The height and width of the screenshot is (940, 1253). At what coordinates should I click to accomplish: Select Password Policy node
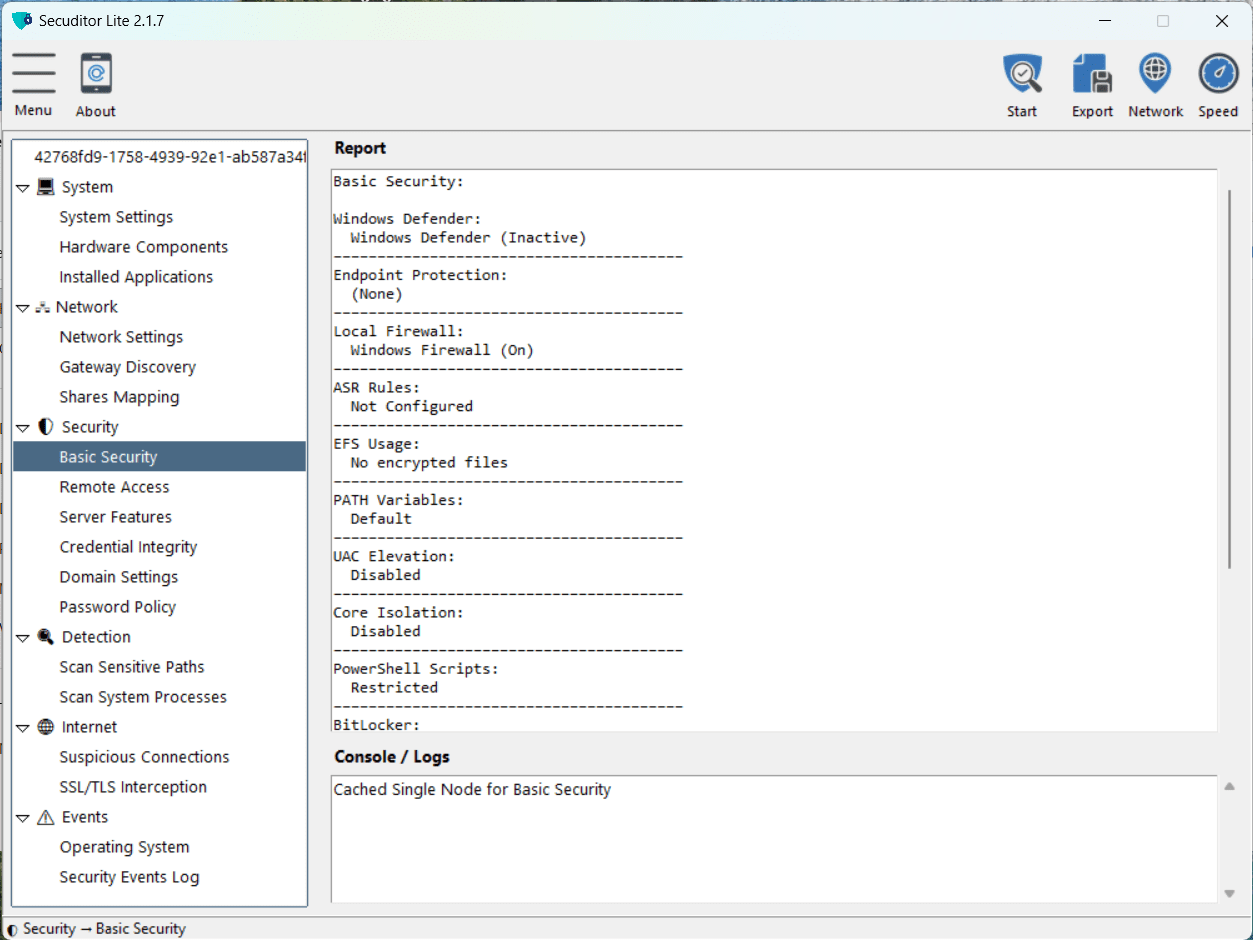117,607
